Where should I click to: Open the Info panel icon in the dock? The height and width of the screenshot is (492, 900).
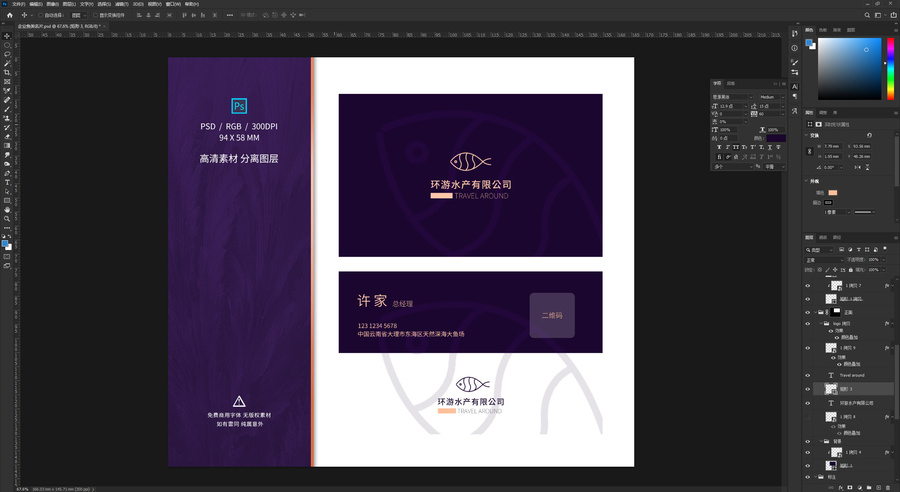tap(794, 48)
